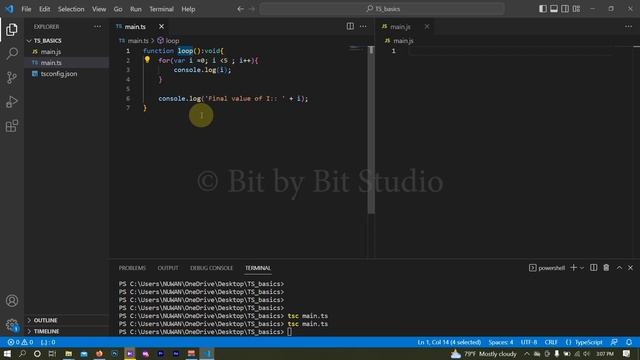Open the Run and Debug view
Screen dimensions: 640x360
tap(12, 102)
